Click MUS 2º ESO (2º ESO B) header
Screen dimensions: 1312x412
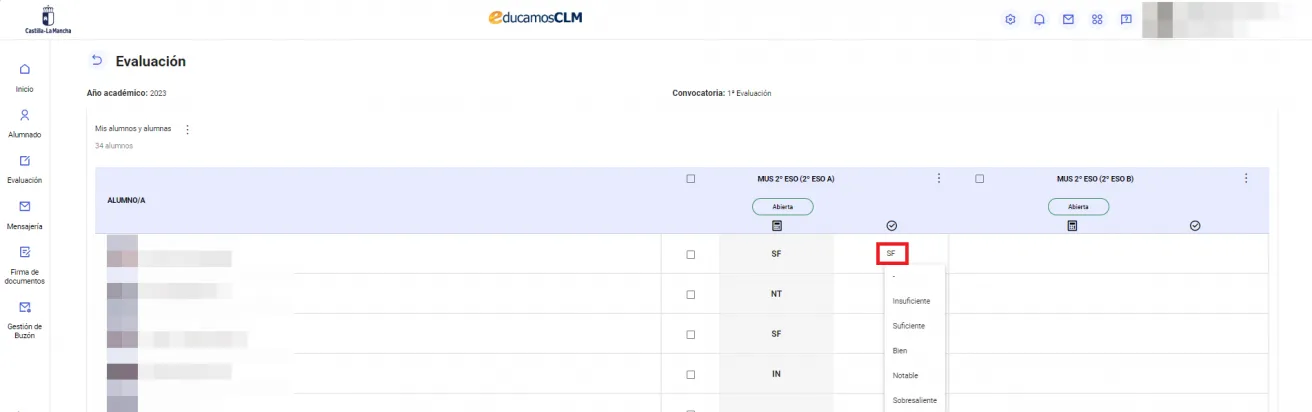tap(1094, 179)
